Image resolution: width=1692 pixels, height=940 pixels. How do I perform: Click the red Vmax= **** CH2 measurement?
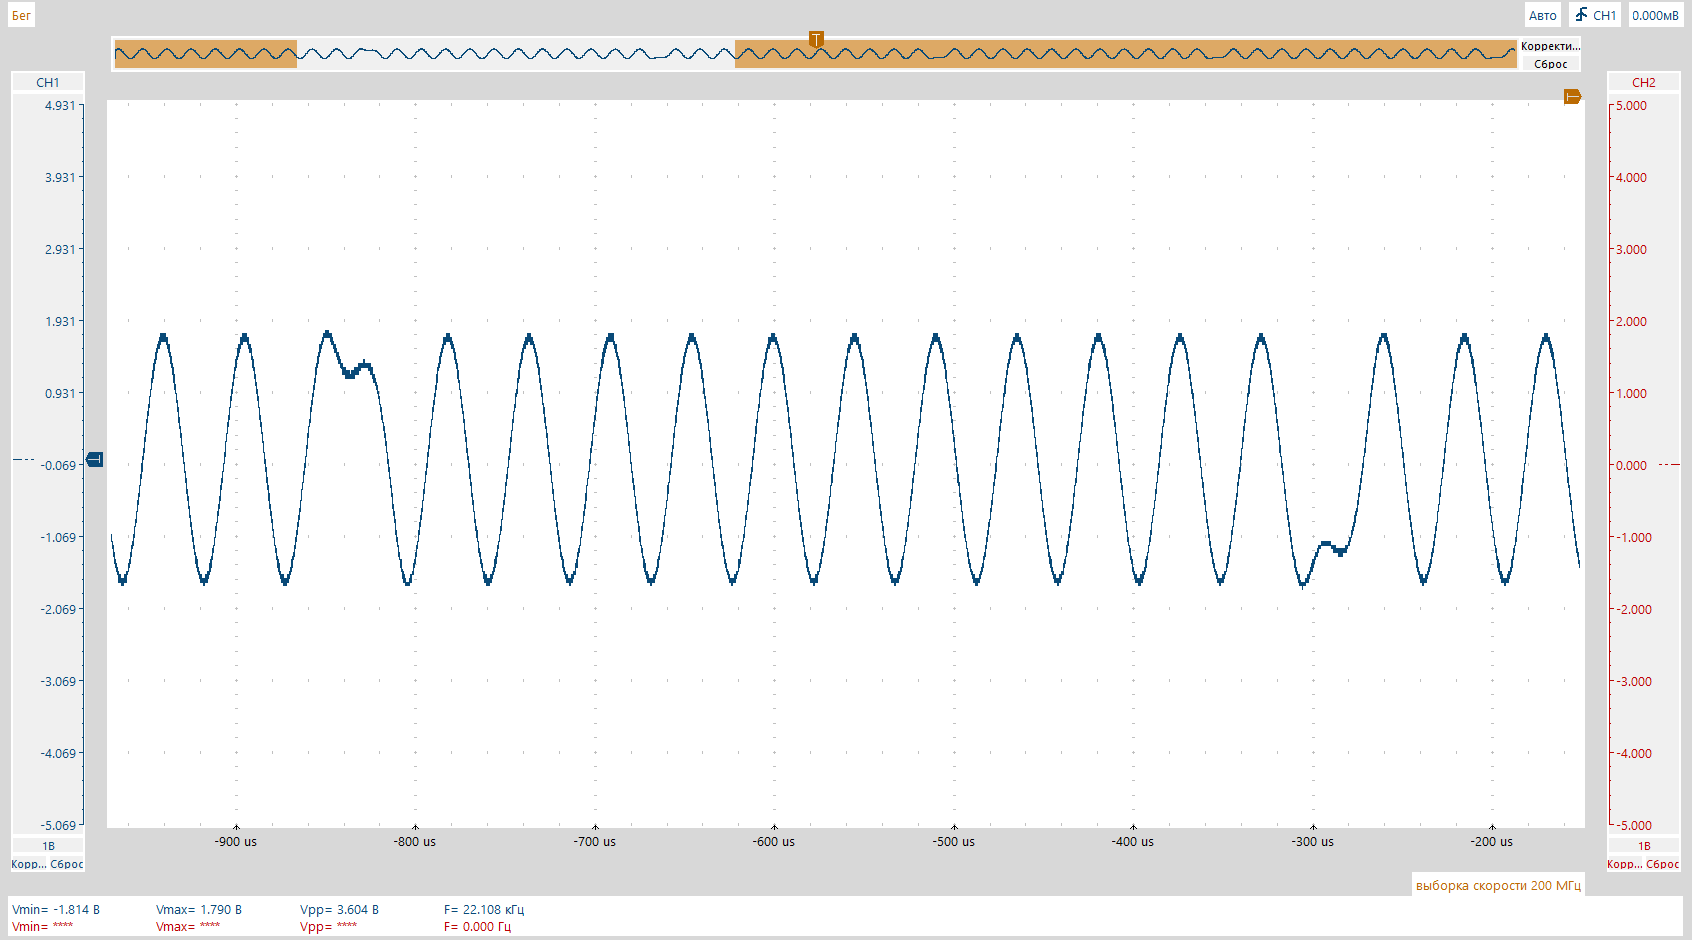pos(188,927)
